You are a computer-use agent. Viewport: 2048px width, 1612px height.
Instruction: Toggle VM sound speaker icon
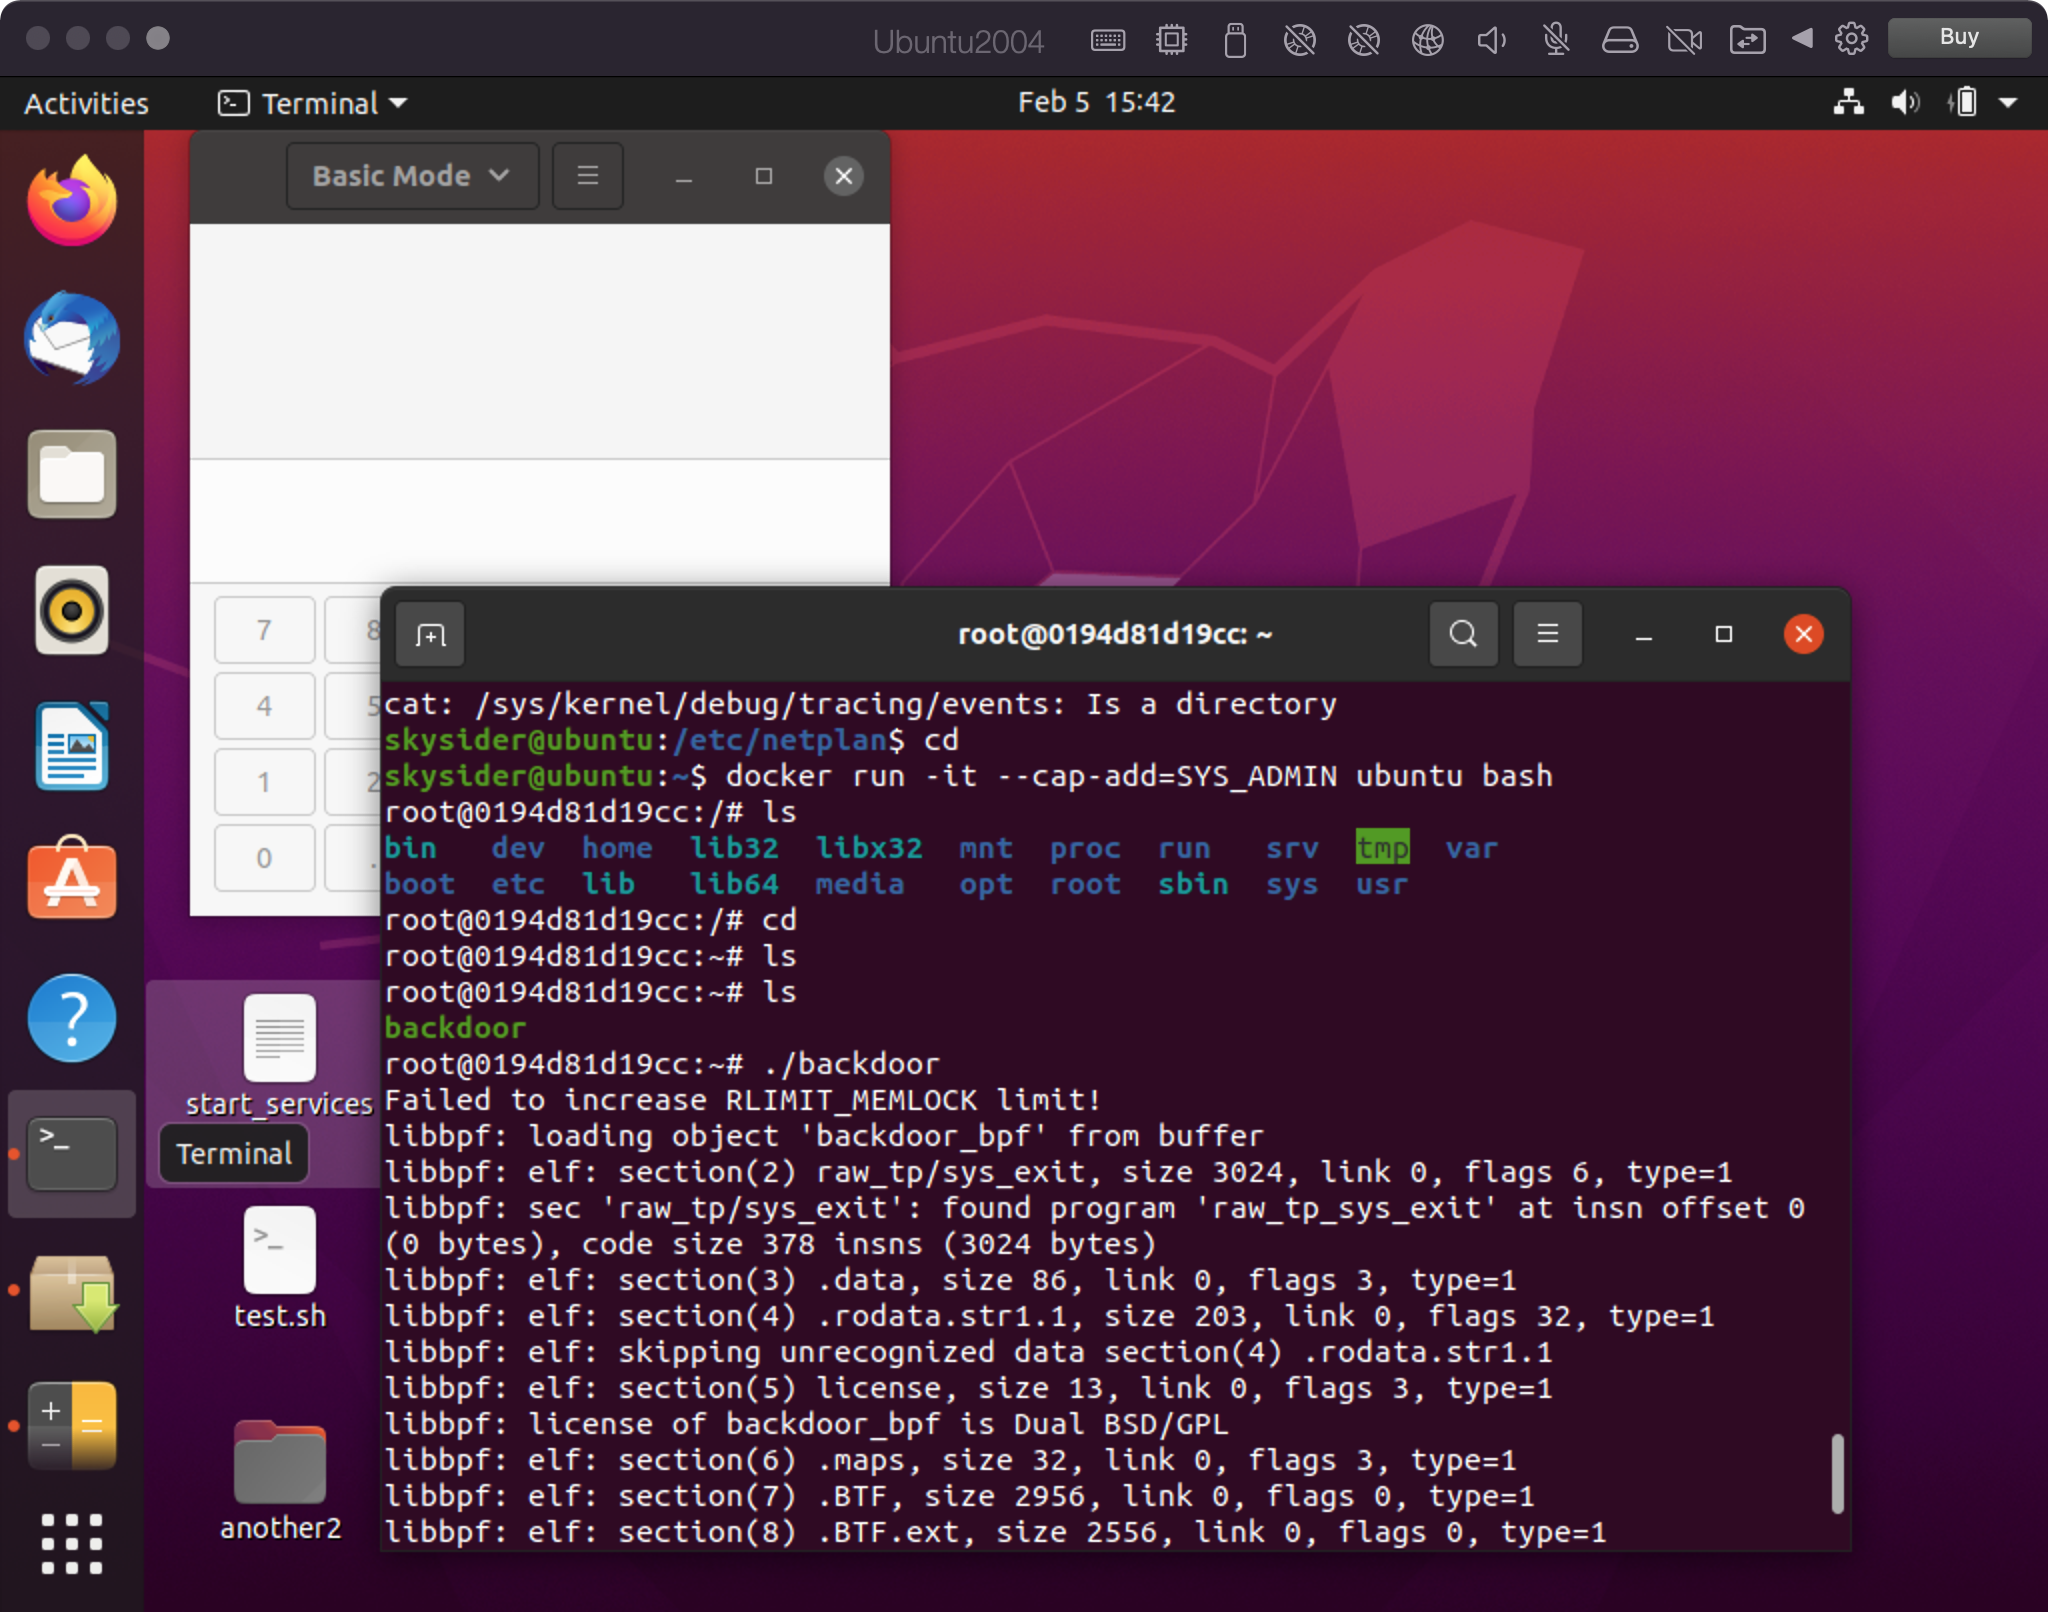pos(1491,40)
